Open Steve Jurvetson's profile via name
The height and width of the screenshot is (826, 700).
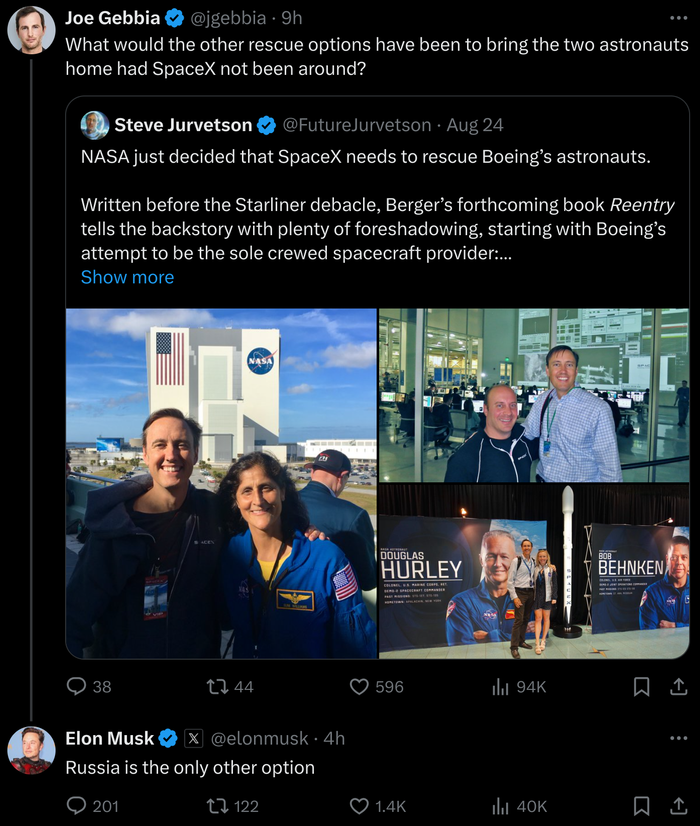183,125
